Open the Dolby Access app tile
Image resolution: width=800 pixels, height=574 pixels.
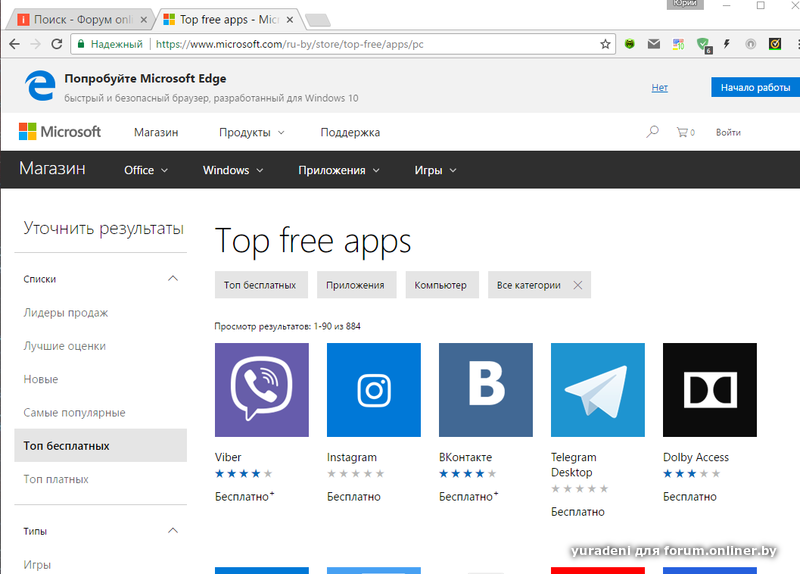point(709,390)
